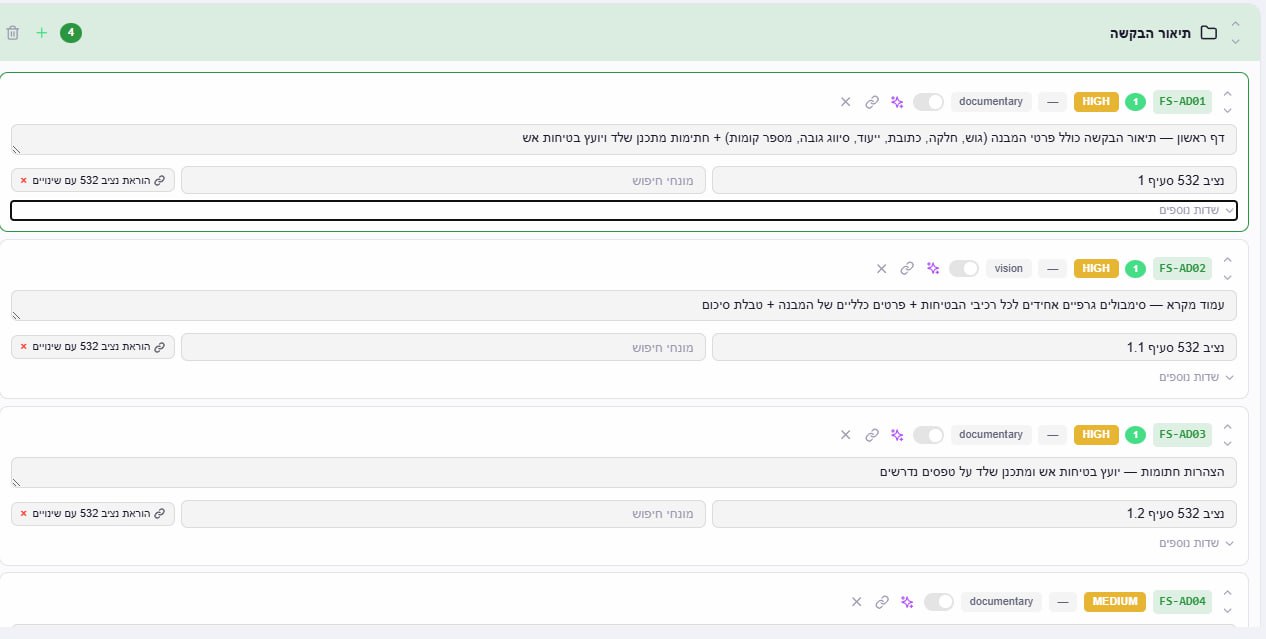
Task: Click the green plus icon to add an item
Action: click(41, 33)
